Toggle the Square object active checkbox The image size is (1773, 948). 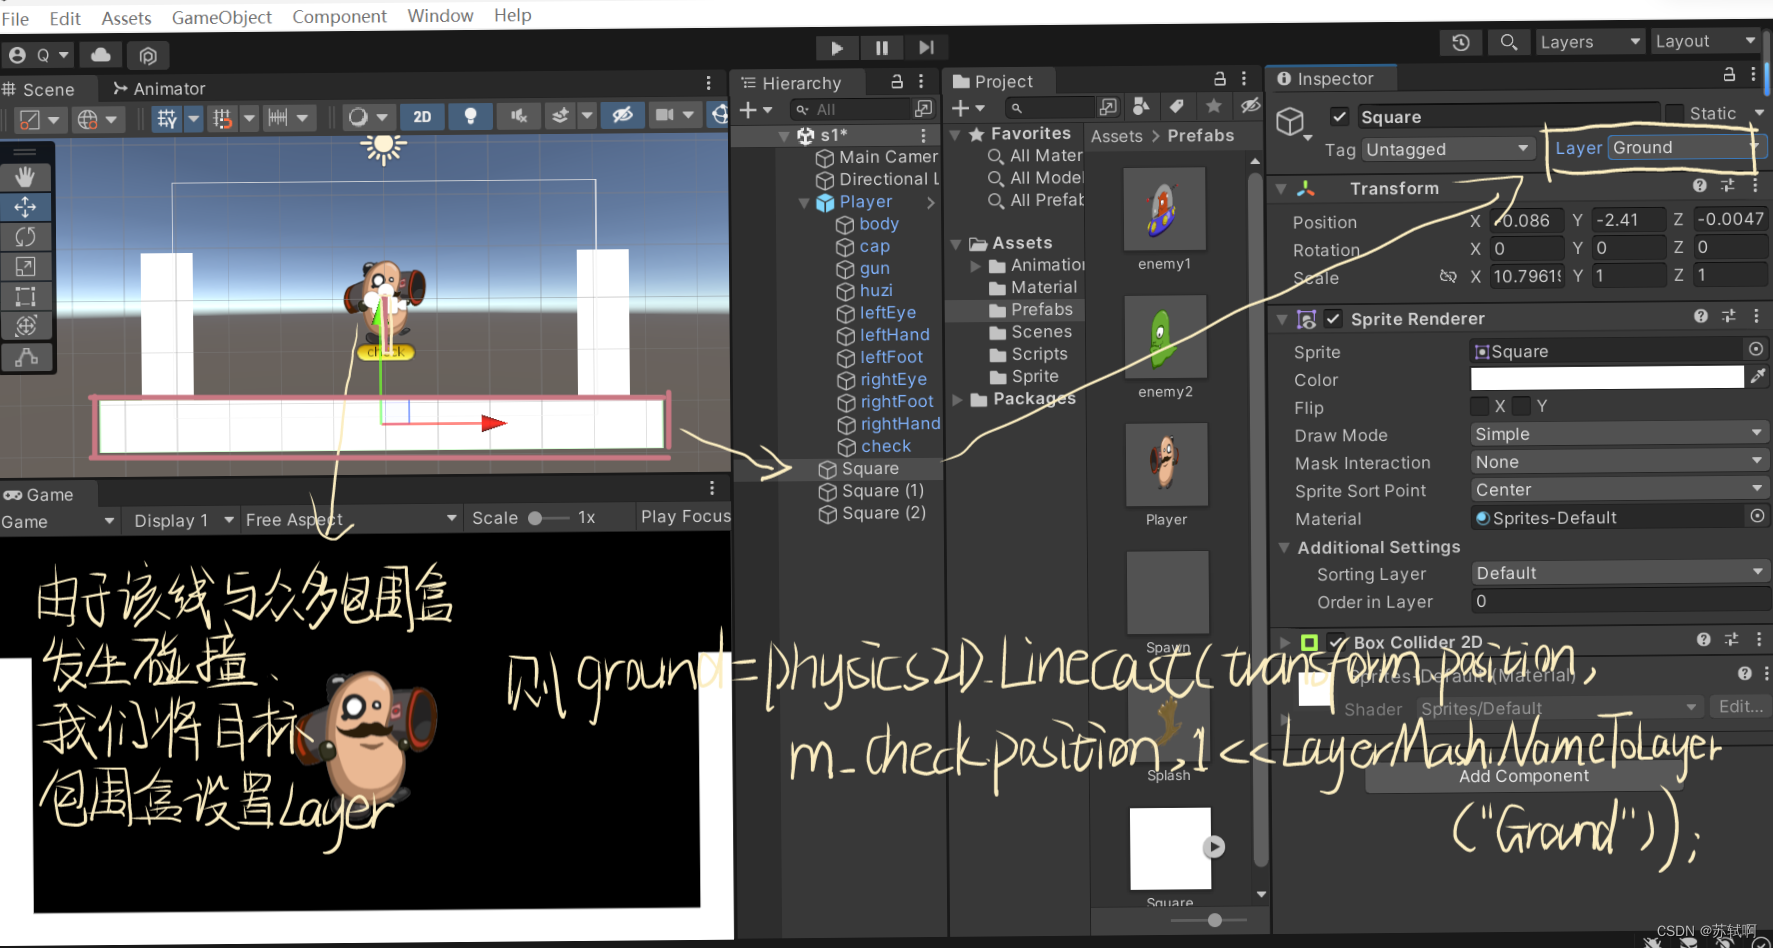click(1340, 117)
